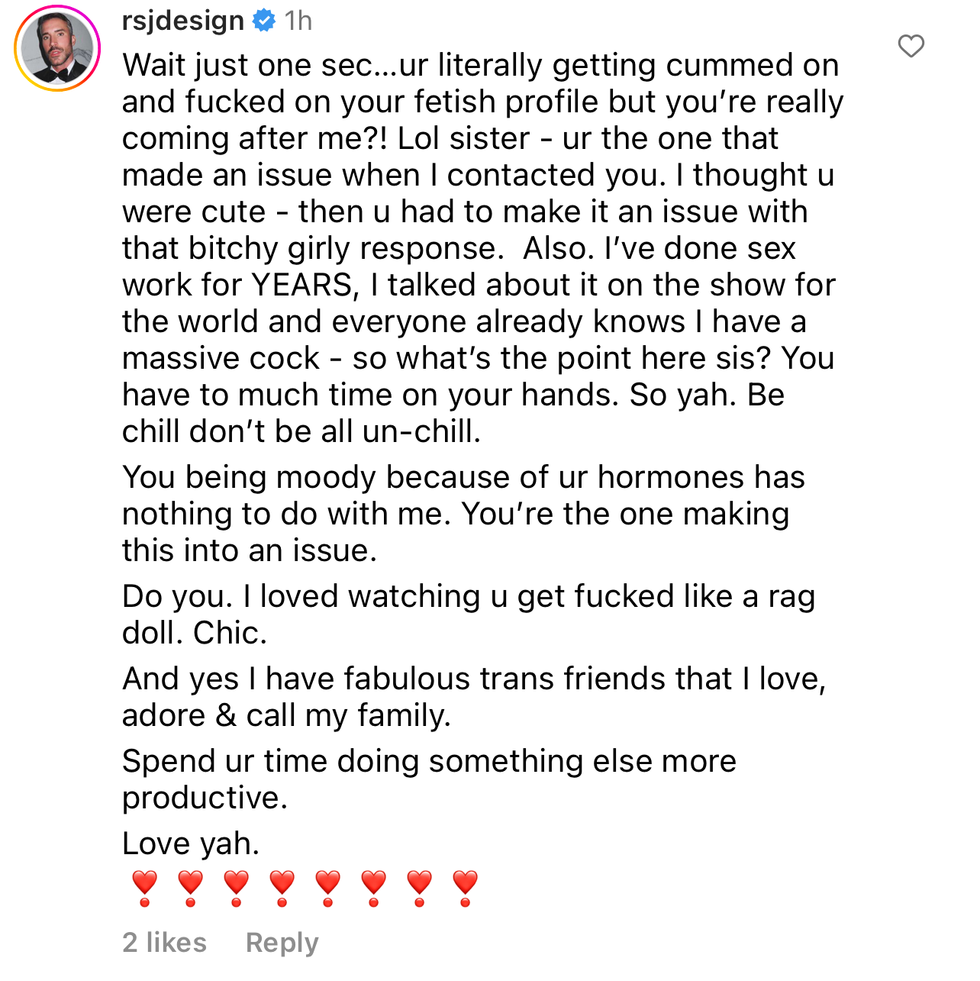
Task: Like the comment using the heart outline icon
Action: point(910,46)
